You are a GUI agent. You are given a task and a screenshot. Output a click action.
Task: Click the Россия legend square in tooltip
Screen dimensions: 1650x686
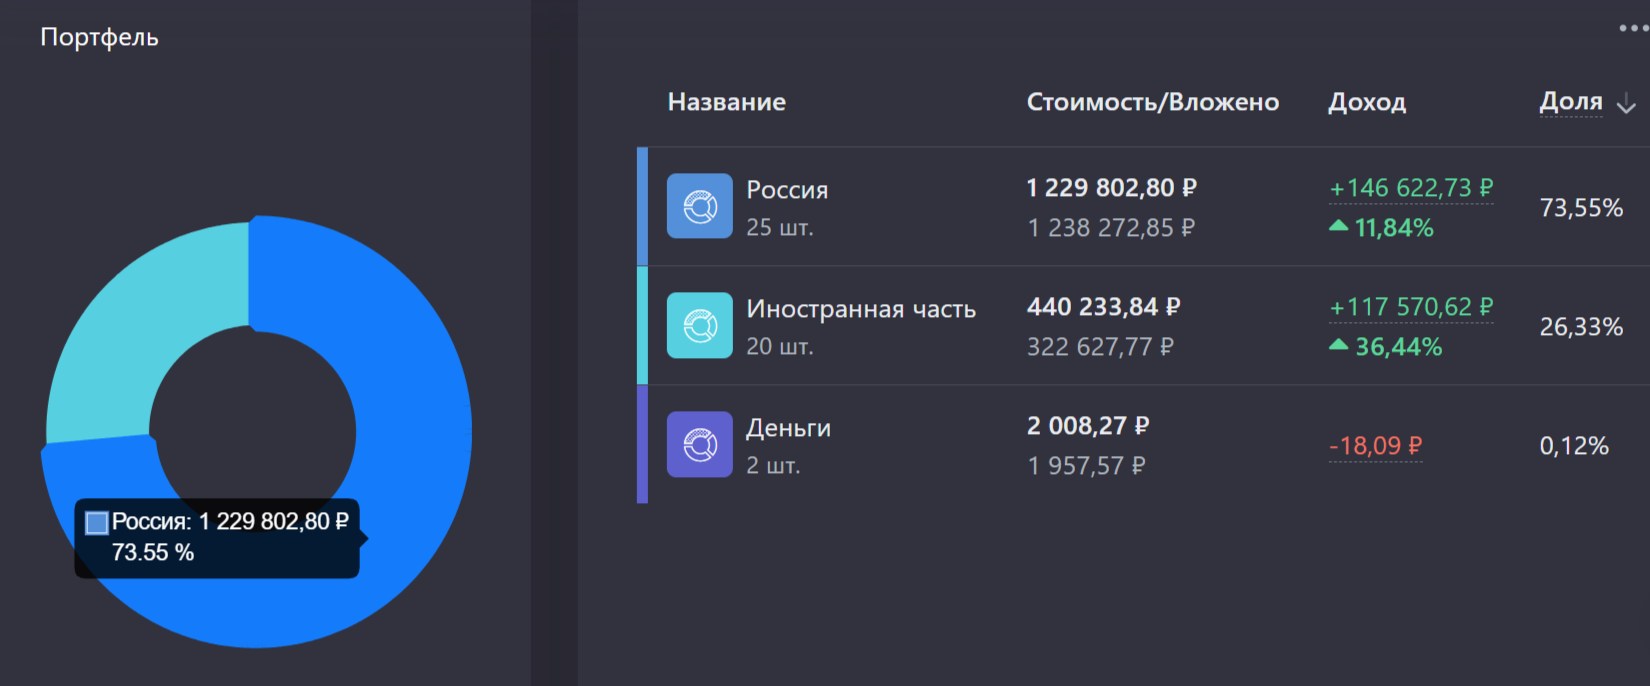97,522
